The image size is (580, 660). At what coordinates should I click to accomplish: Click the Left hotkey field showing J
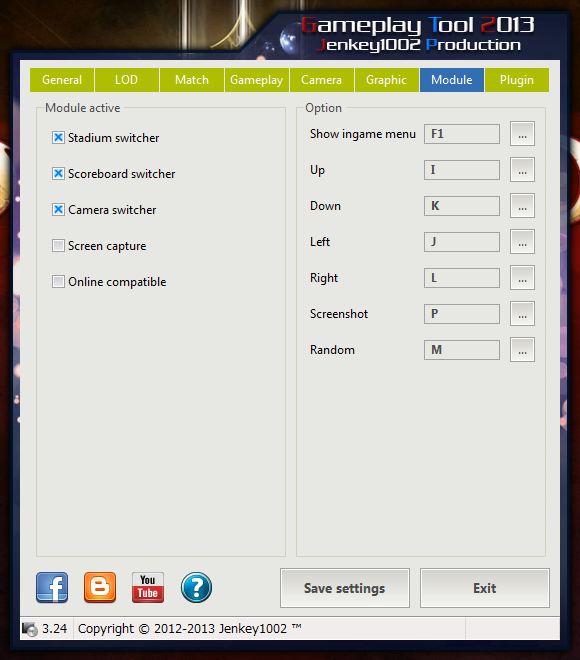462,242
